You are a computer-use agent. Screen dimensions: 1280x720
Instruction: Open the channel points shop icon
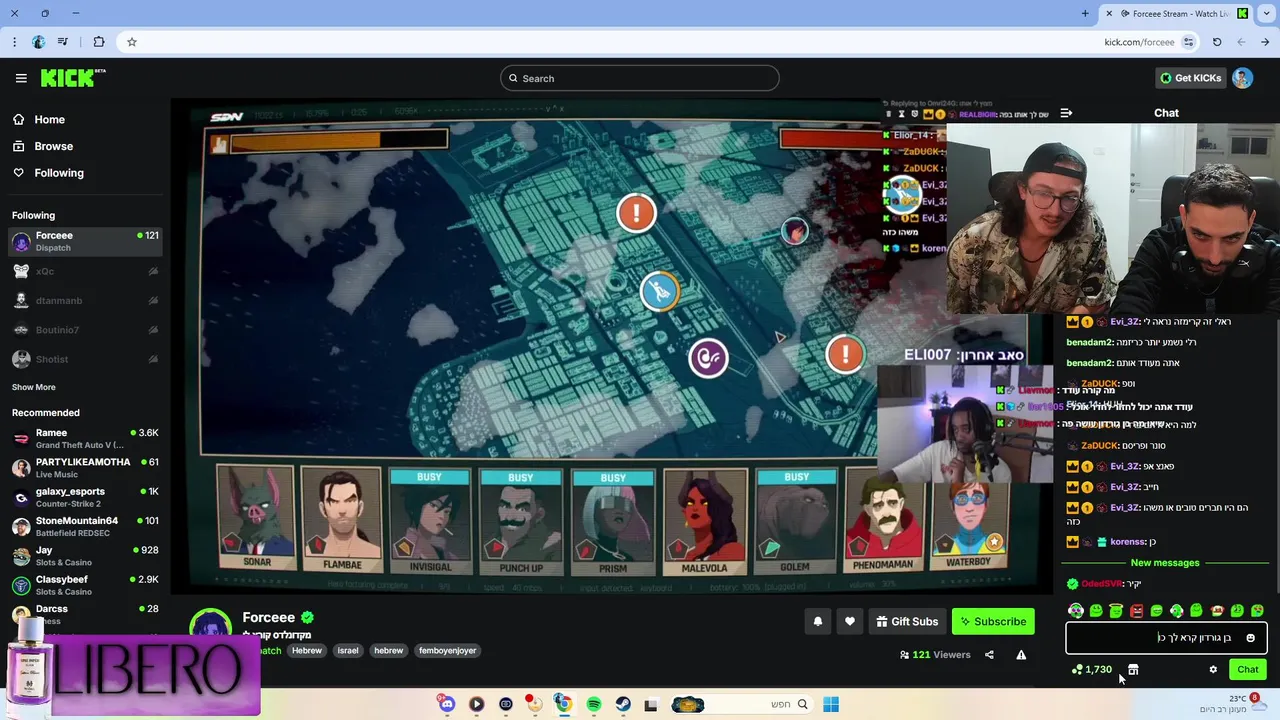1133,670
